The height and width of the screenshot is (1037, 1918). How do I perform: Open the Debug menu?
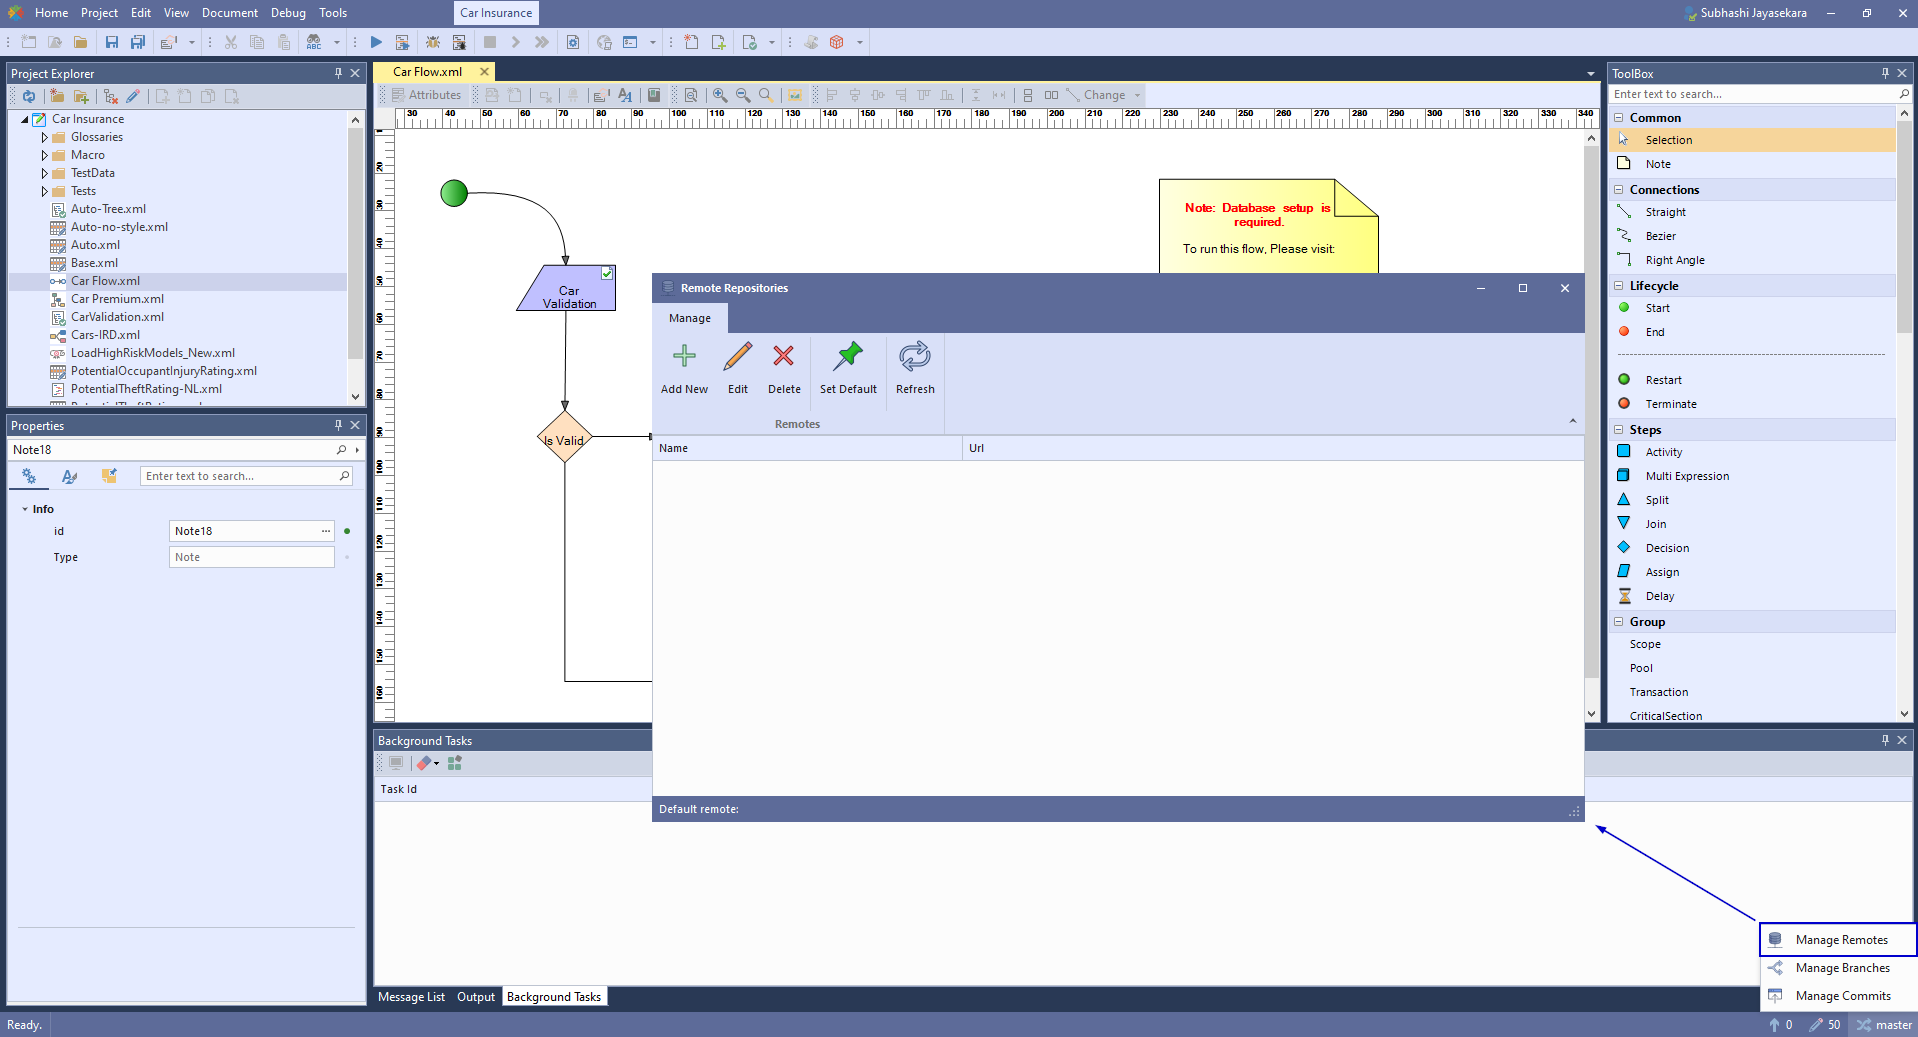(x=288, y=13)
